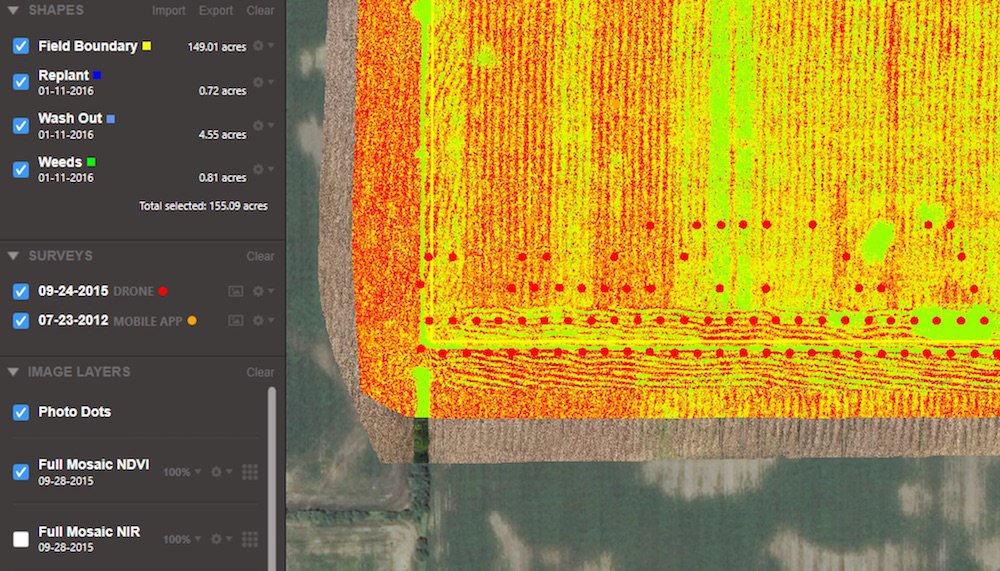The width and height of the screenshot is (1000, 571).
Task: Open gear settings for Full Mosaic NDVI layer
Action: click(218, 472)
